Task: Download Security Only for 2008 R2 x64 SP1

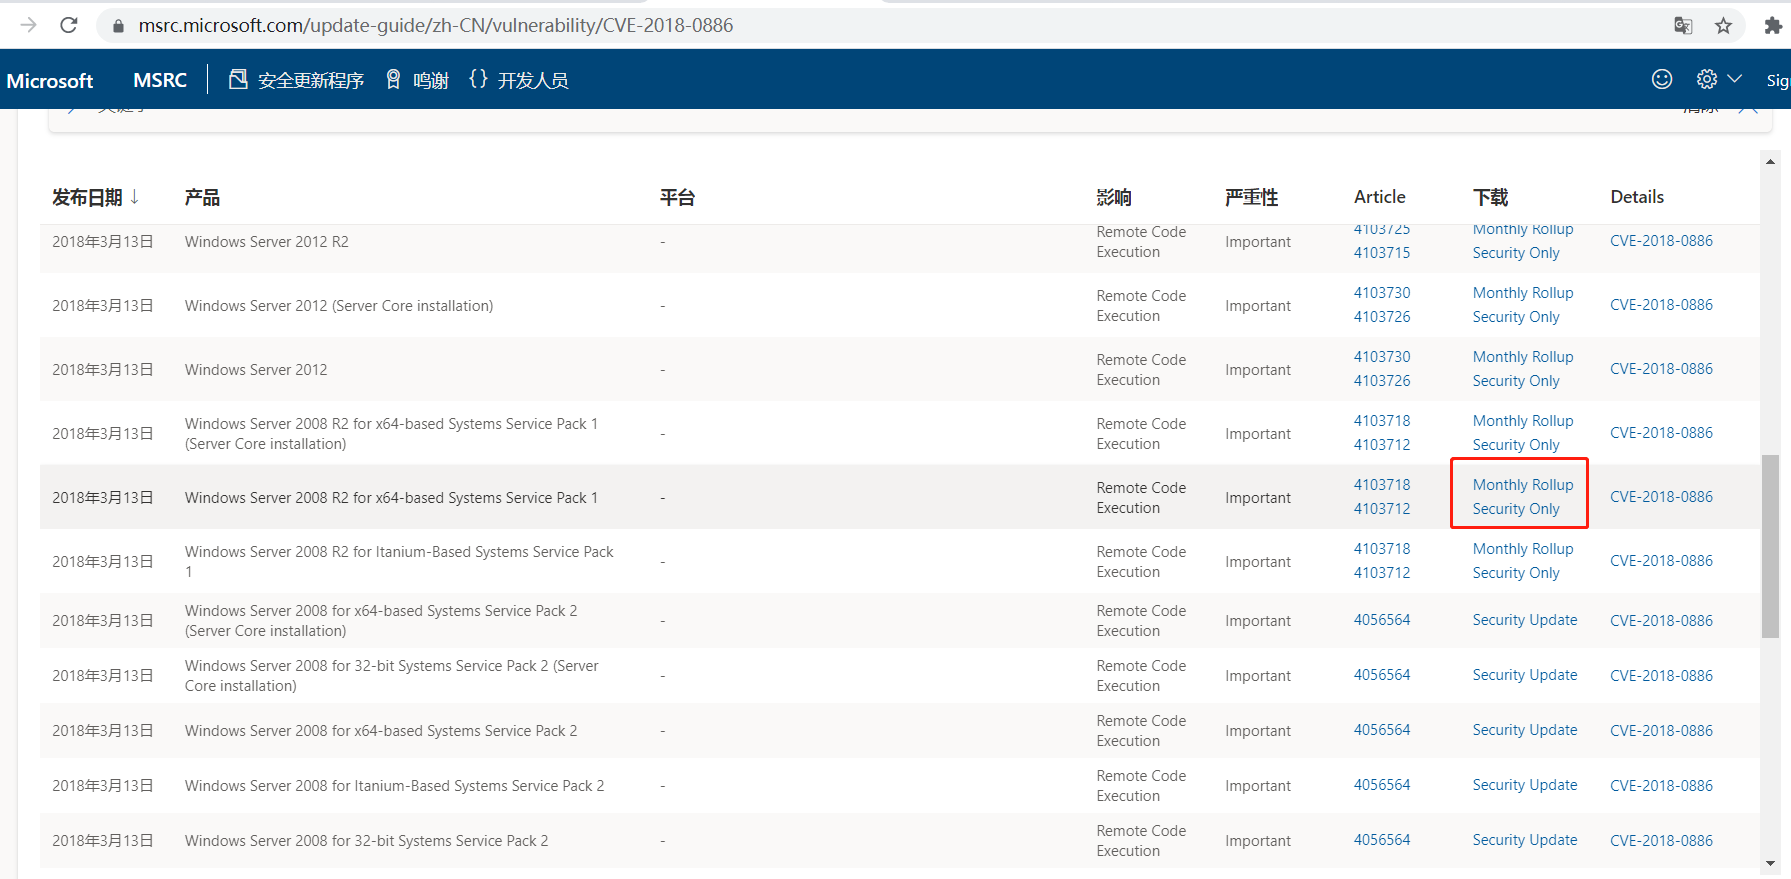Action: (x=1516, y=509)
